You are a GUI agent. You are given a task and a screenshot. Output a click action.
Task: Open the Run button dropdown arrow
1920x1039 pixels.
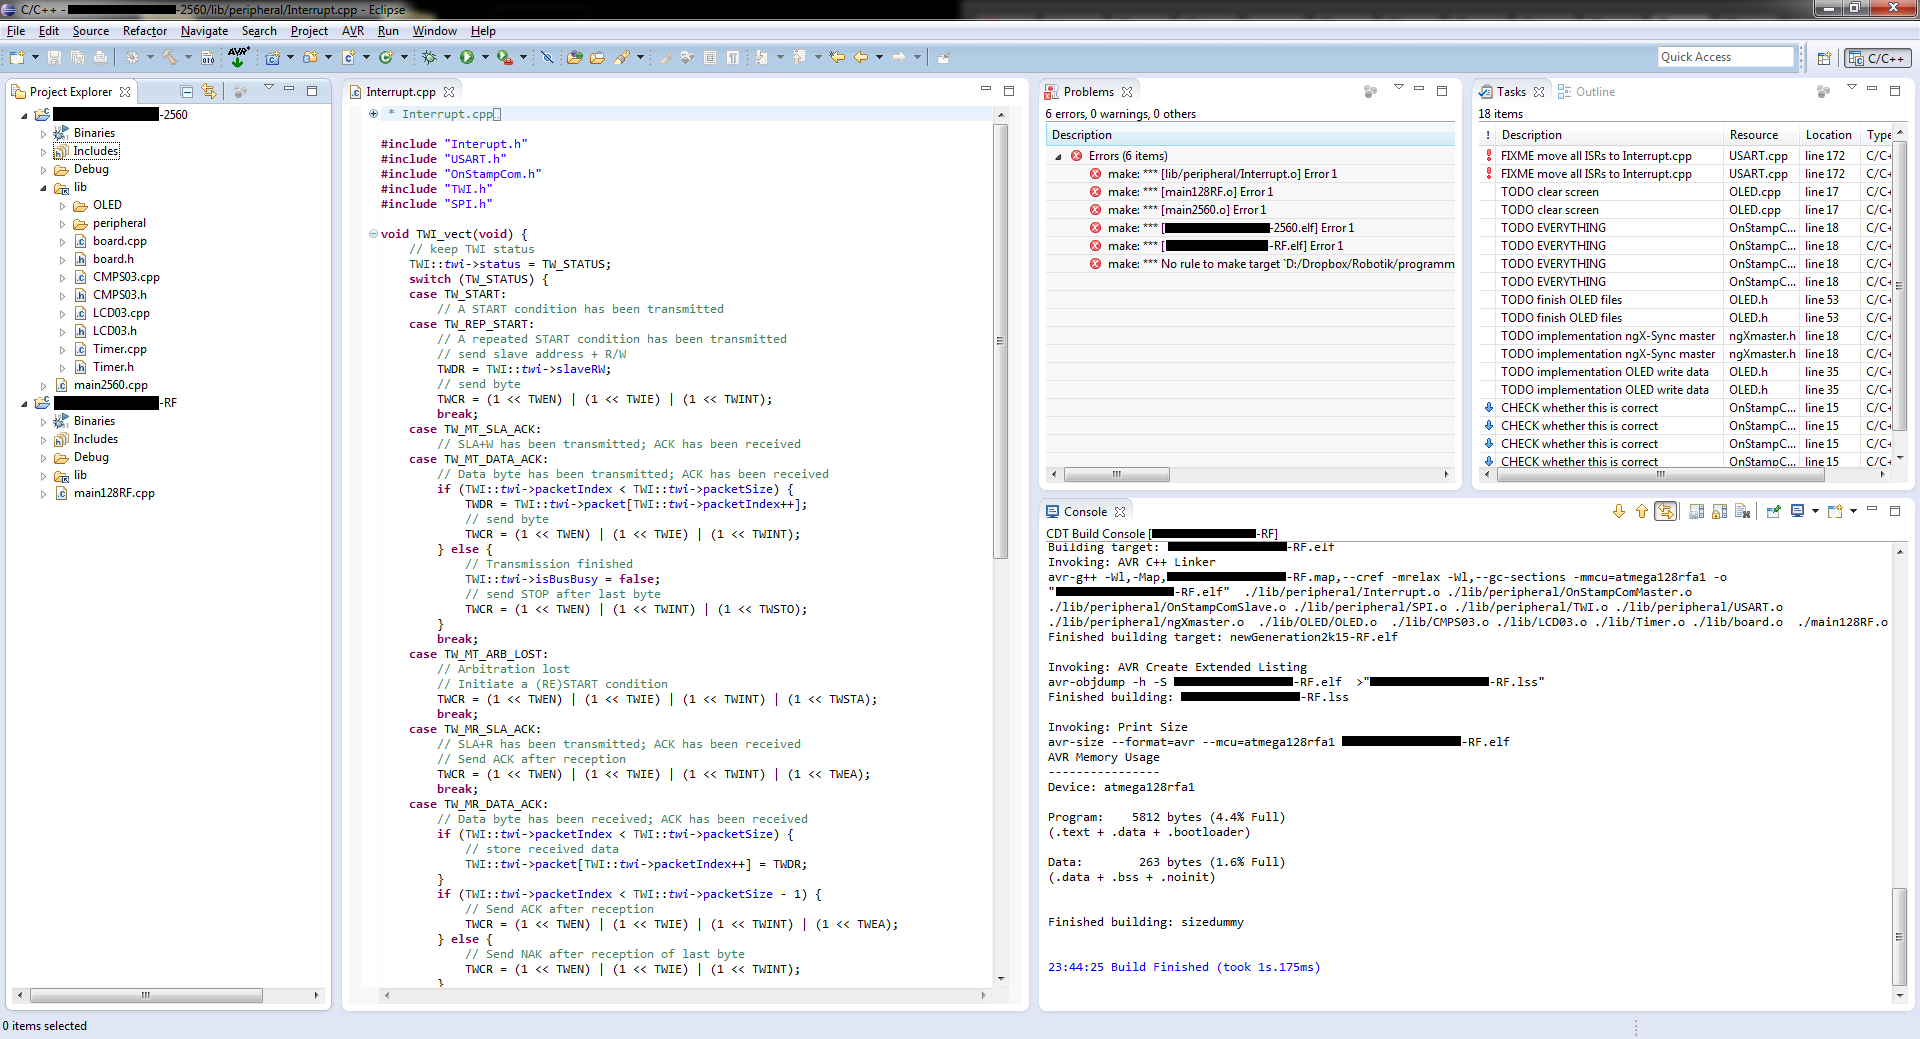point(485,57)
